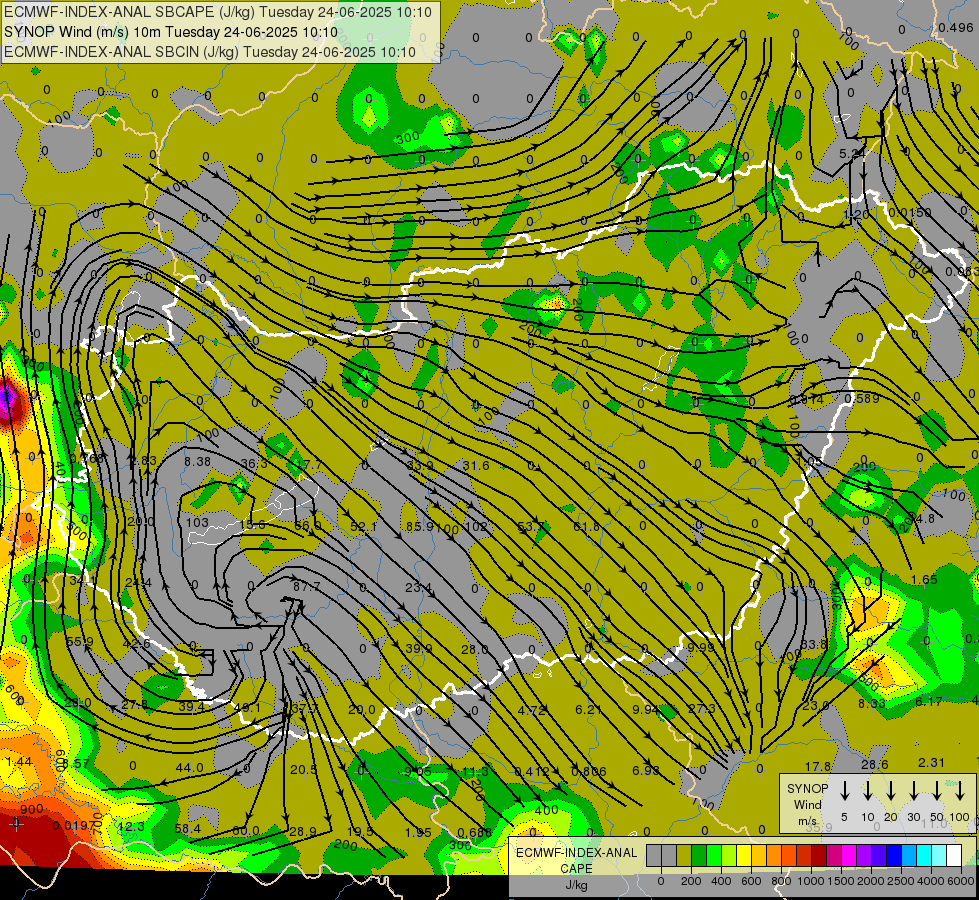
Task: Click the 103 value on the map
Action: click(197, 522)
